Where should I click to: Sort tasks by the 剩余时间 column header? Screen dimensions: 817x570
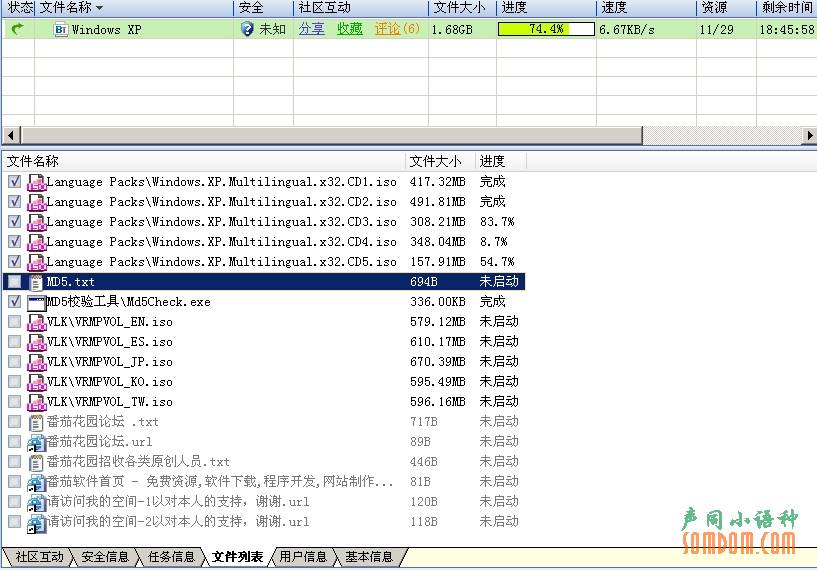point(787,8)
